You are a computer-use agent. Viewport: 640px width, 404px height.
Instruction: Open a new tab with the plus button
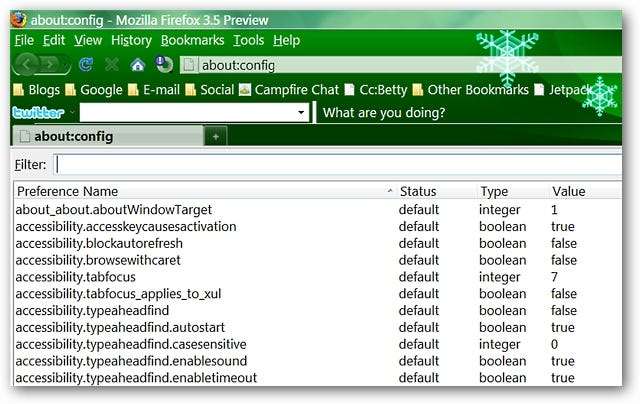click(216, 136)
